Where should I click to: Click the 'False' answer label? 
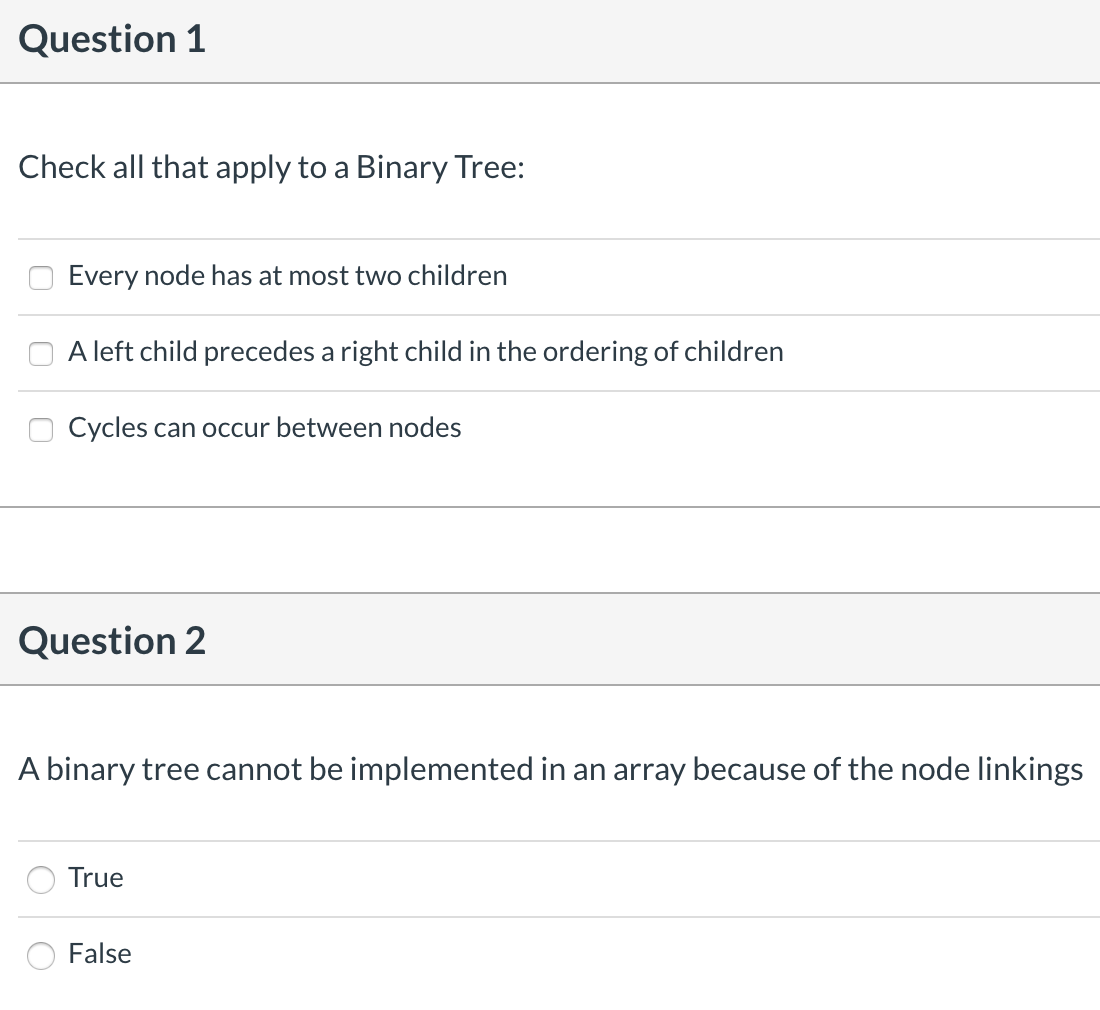click(99, 954)
